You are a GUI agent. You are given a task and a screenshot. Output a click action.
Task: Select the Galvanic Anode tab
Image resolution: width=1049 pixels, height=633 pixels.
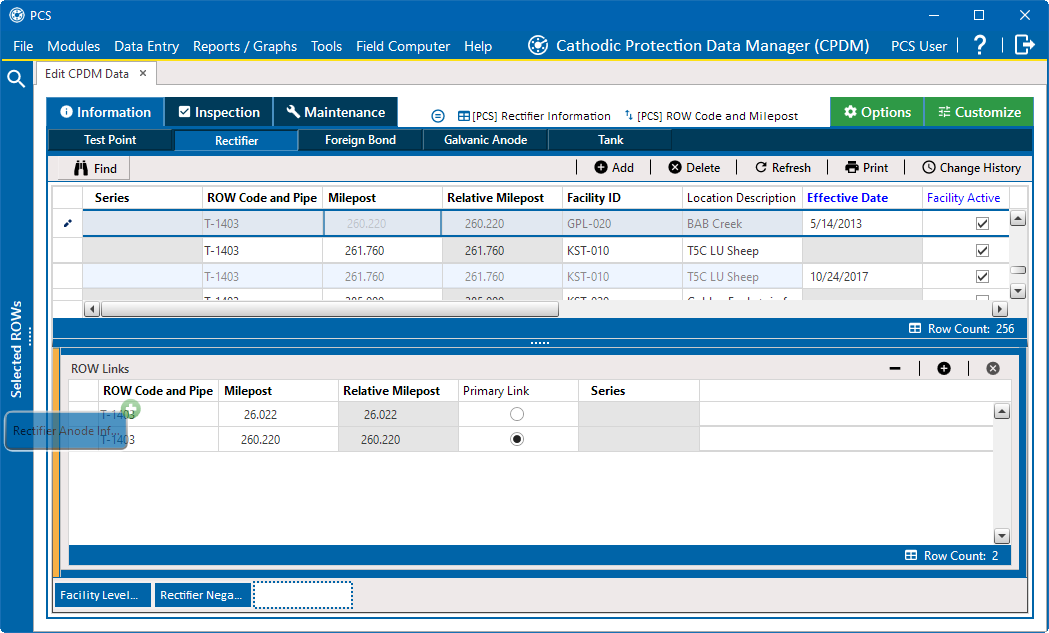pyautogui.click(x=486, y=140)
